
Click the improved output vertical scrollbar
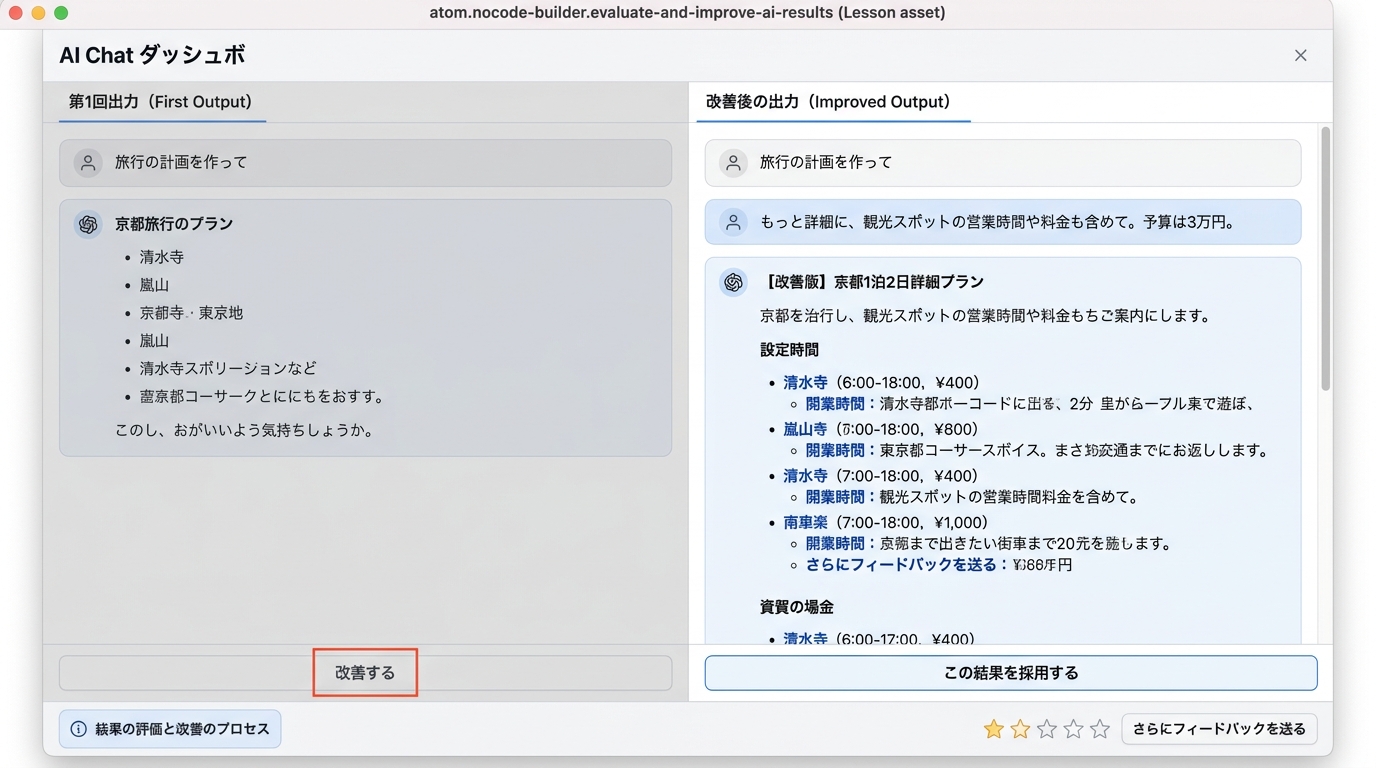1326,260
